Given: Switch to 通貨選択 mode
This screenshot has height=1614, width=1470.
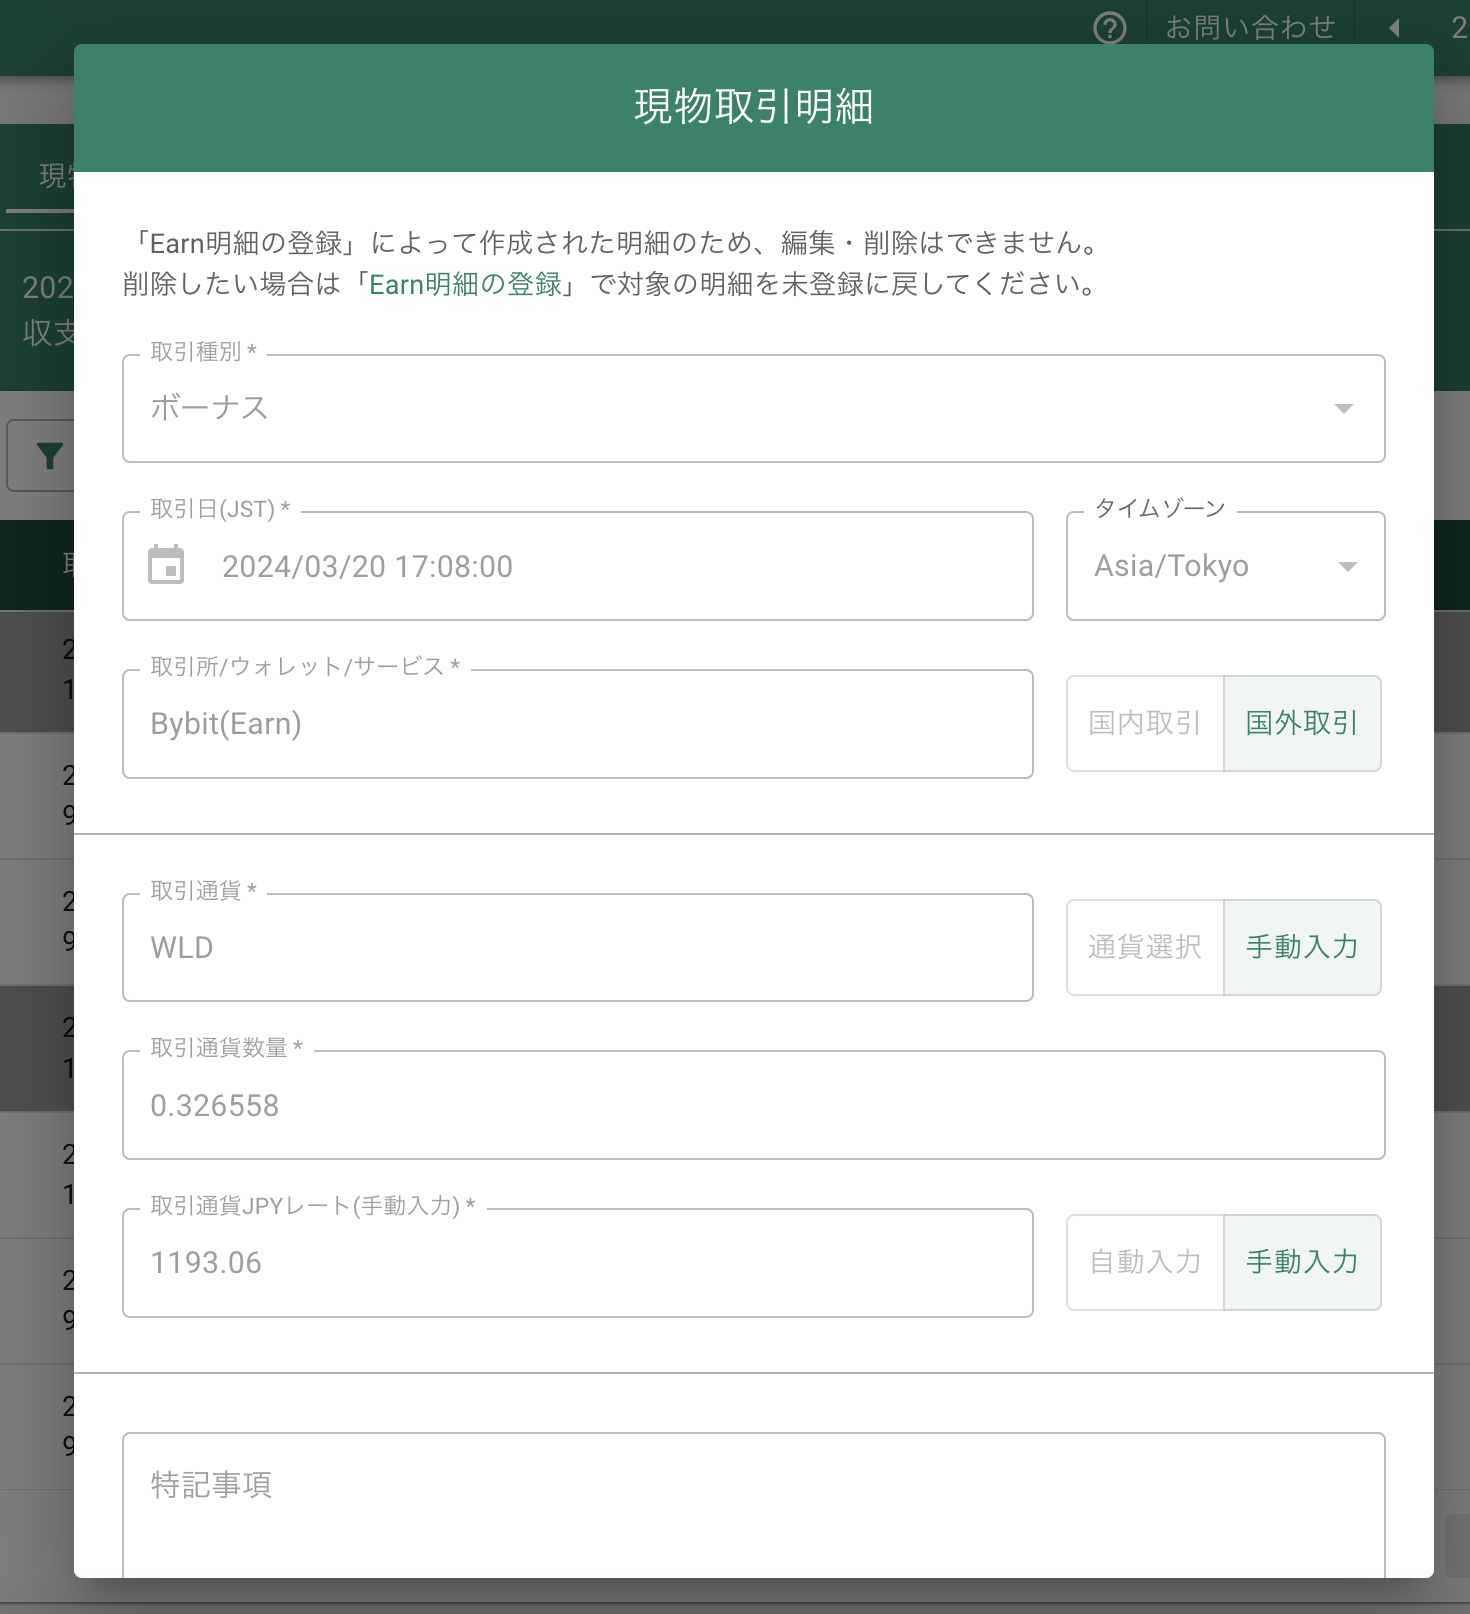Looking at the screenshot, I should pos(1145,947).
